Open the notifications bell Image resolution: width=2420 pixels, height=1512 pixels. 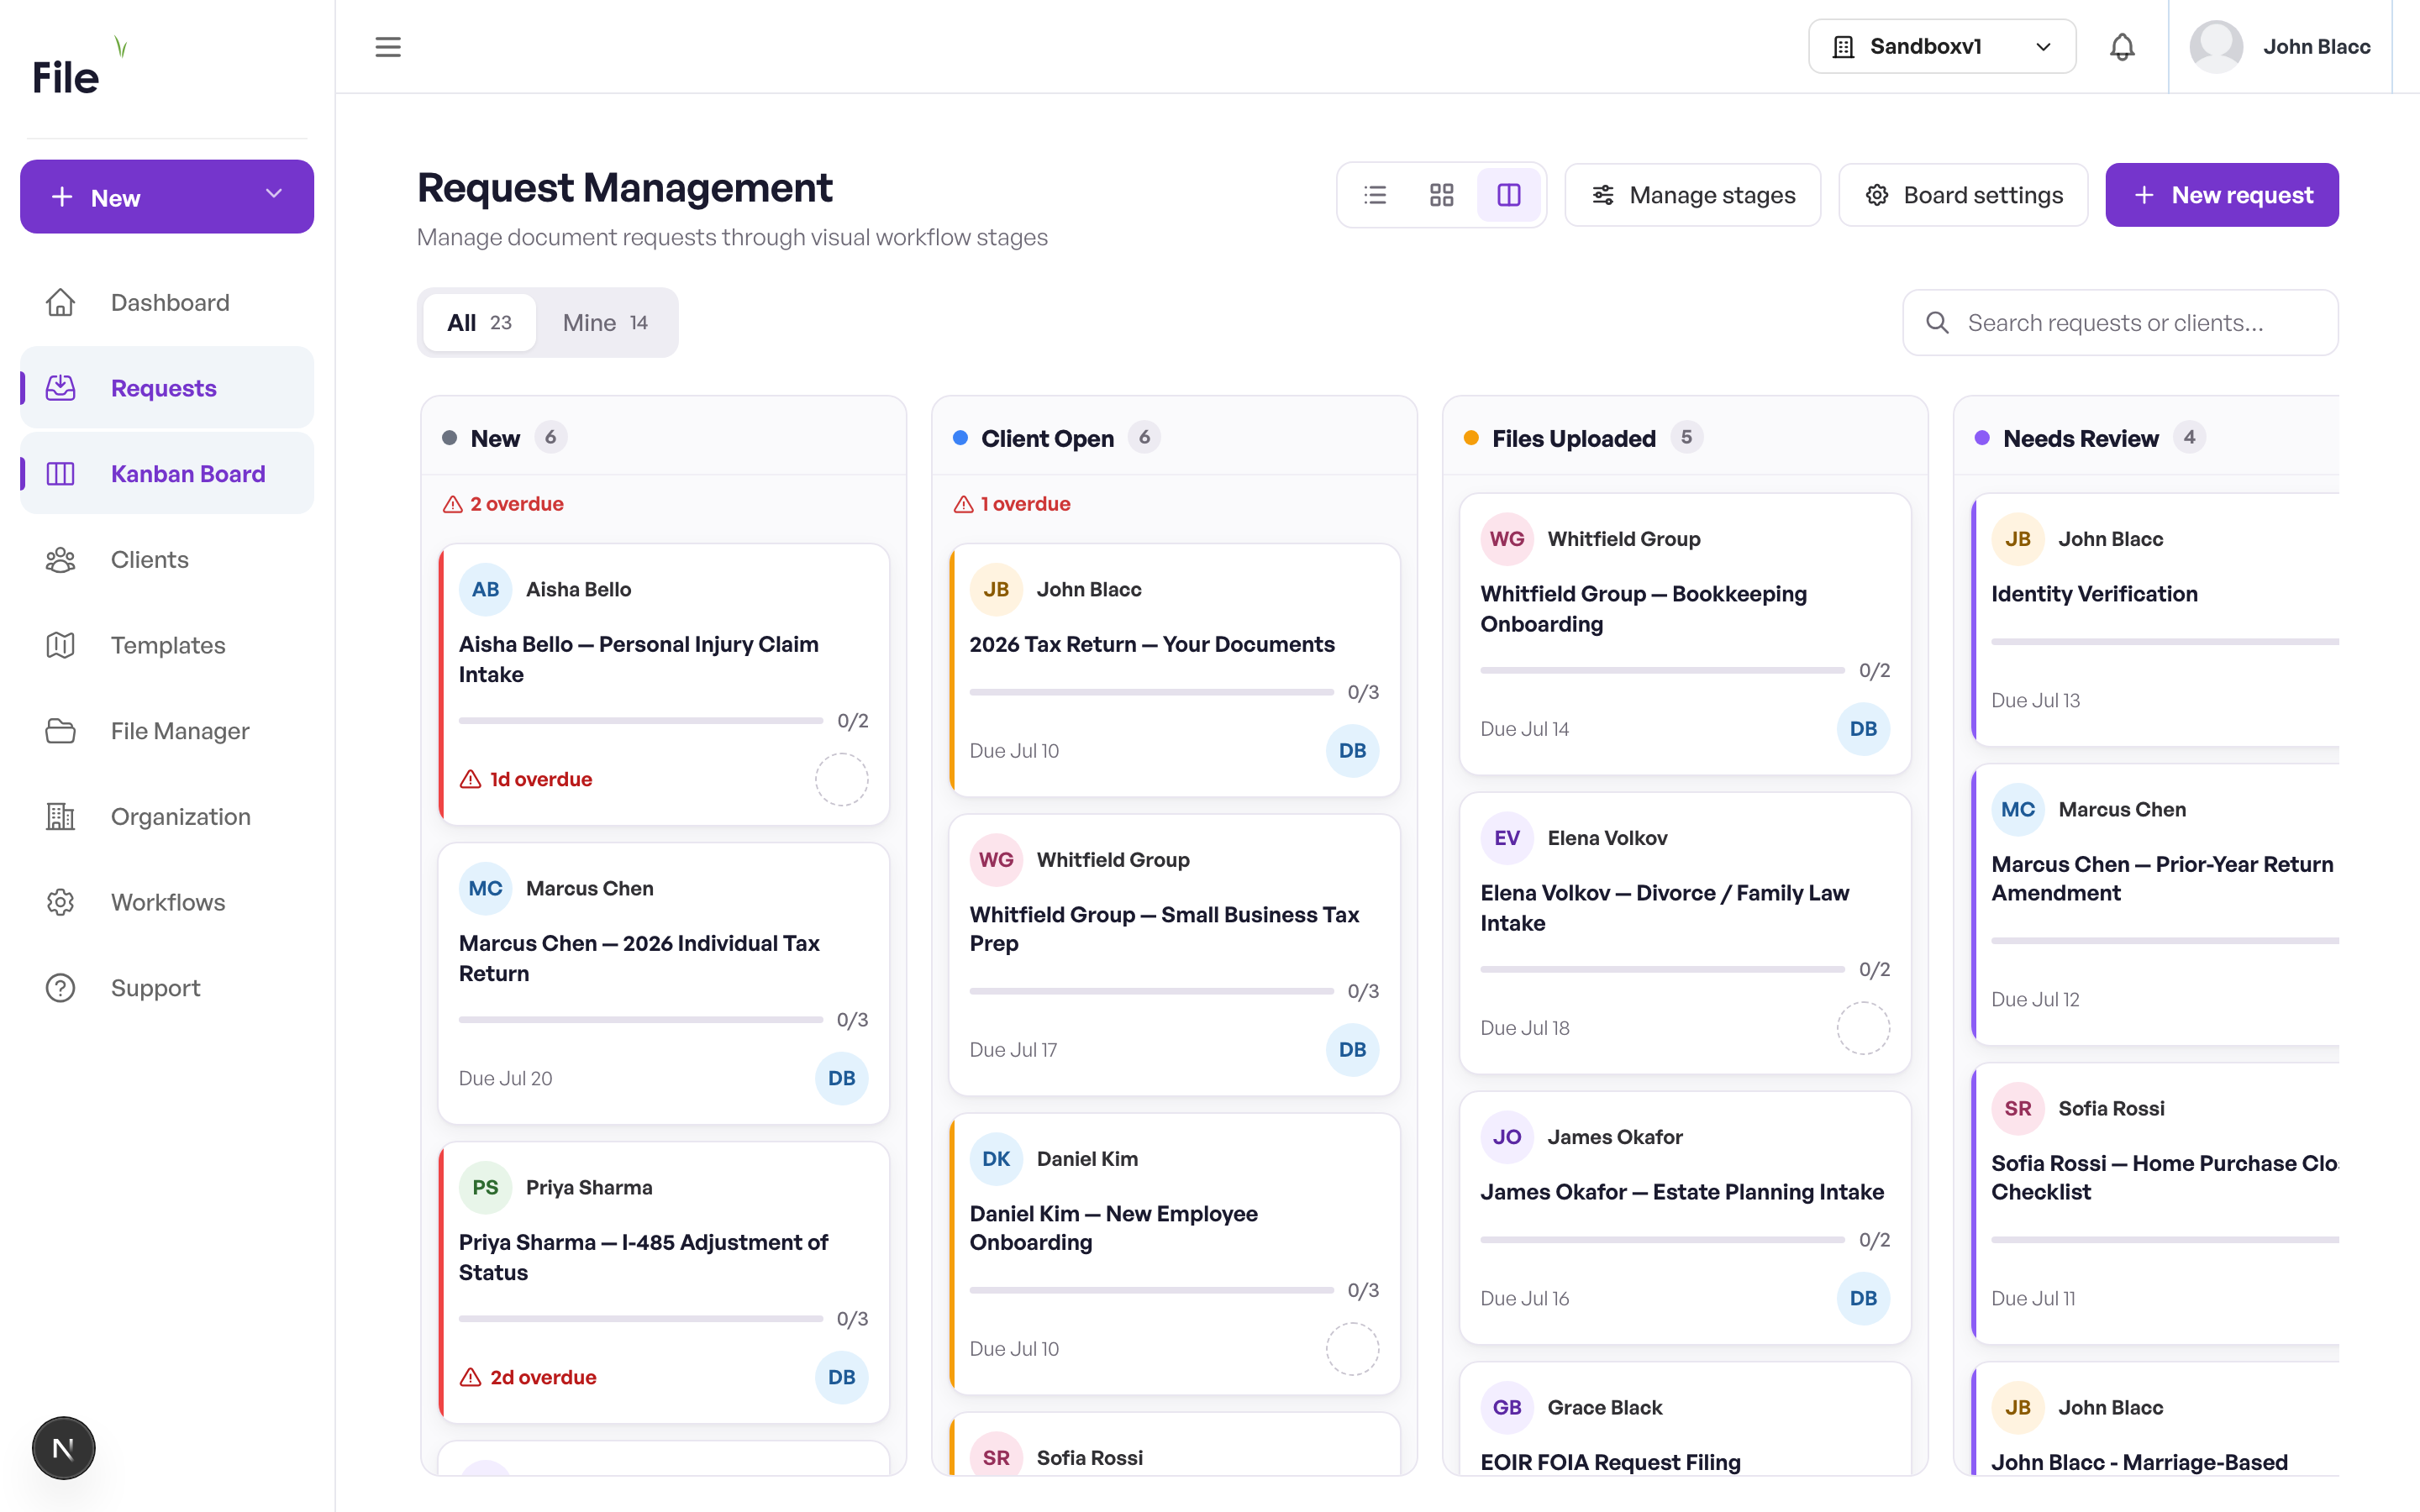click(2122, 47)
